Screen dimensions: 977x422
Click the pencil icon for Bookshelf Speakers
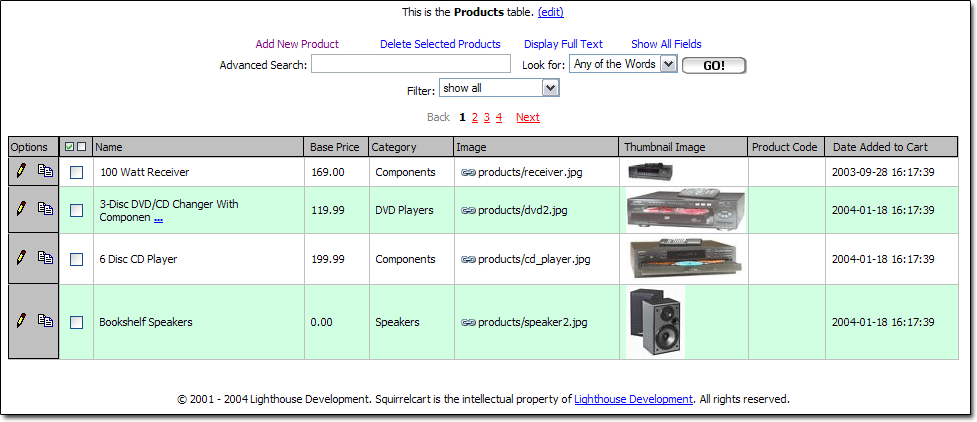click(x=20, y=320)
